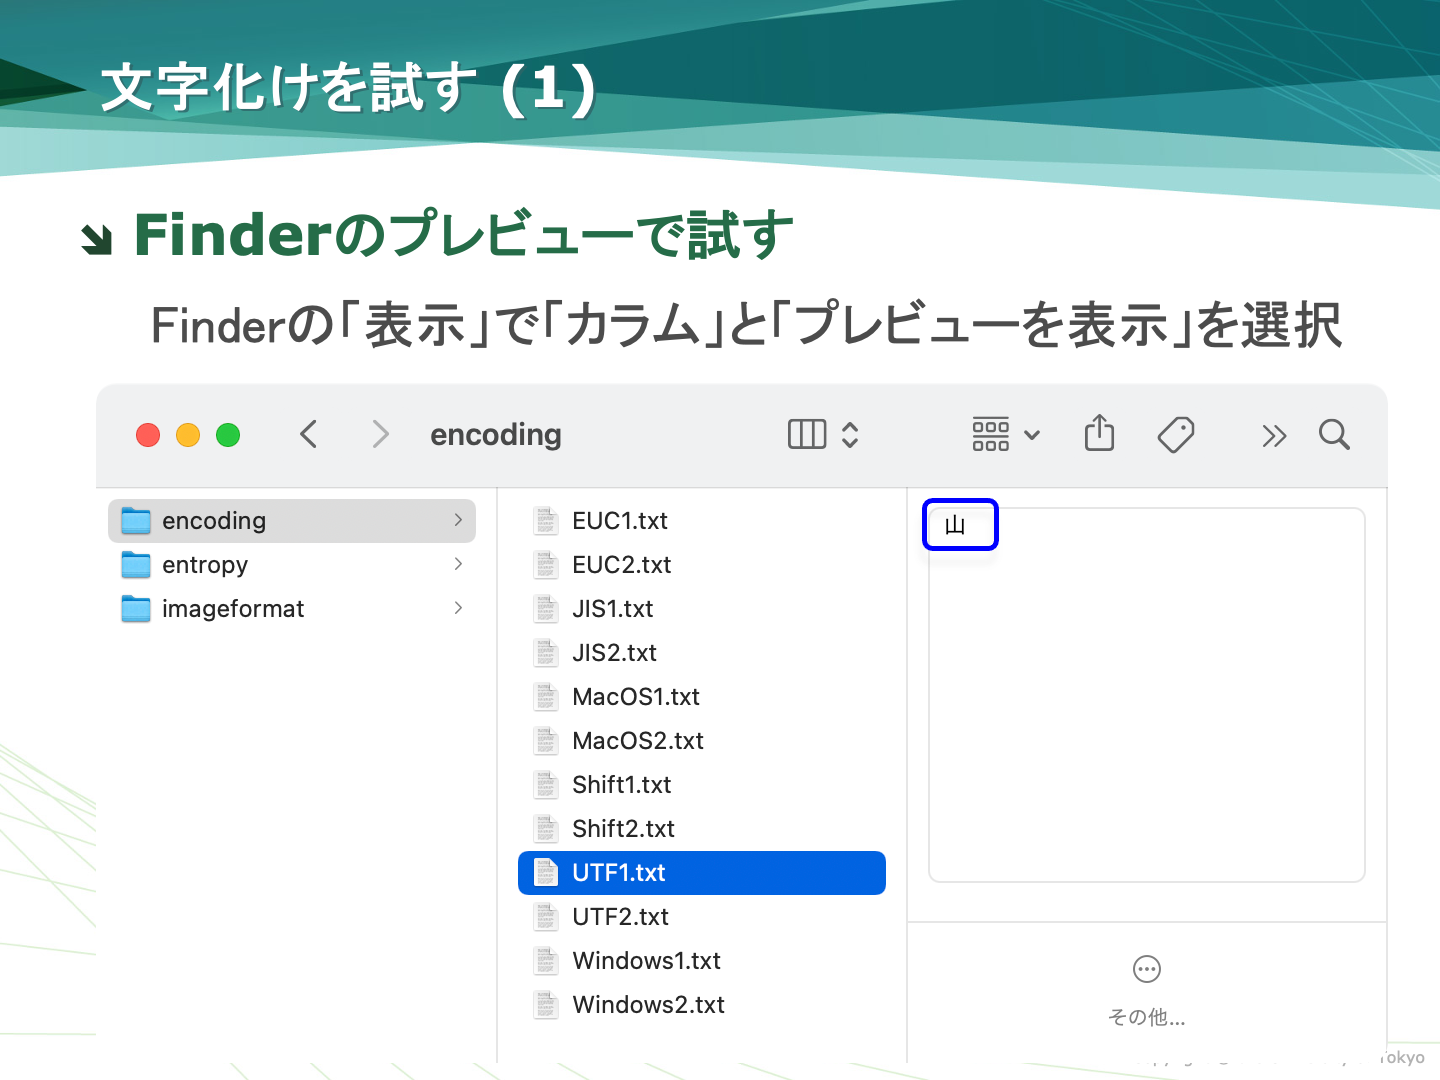The image size is (1440, 1080).
Task: Click the document icon beside EUC2.txt
Action: pyautogui.click(x=546, y=565)
